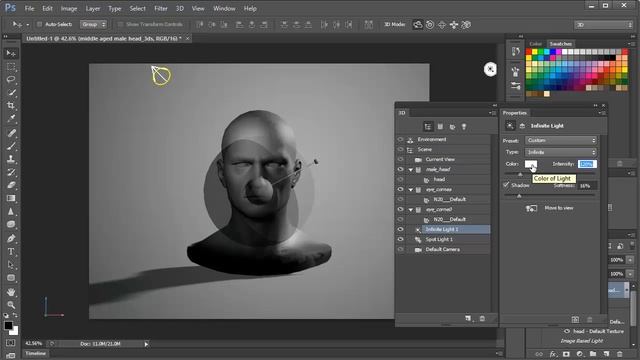The width and height of the screenshot is (640, 360).
Task: Select the Lasso tool
Action: click(11, 80)
